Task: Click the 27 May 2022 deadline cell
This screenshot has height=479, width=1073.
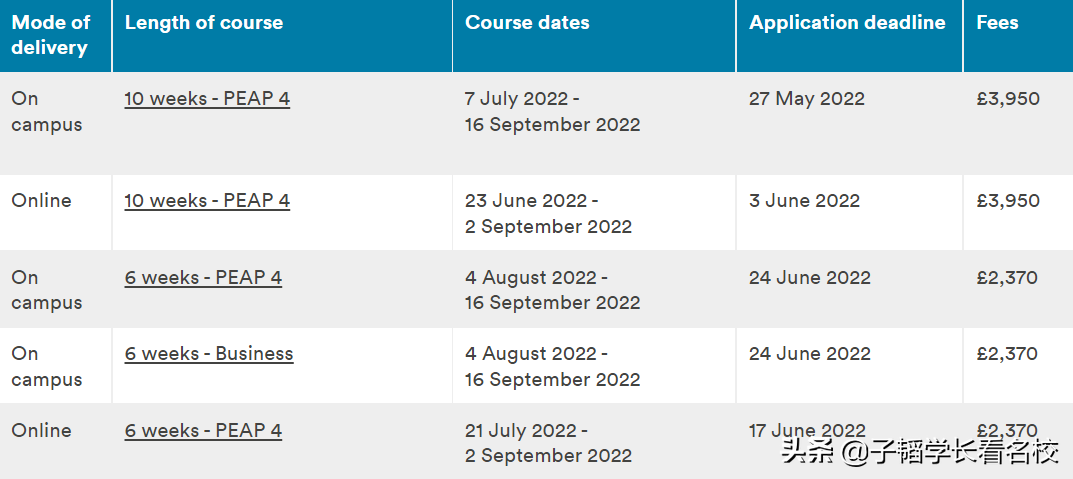Action: (x=806, y=99)
